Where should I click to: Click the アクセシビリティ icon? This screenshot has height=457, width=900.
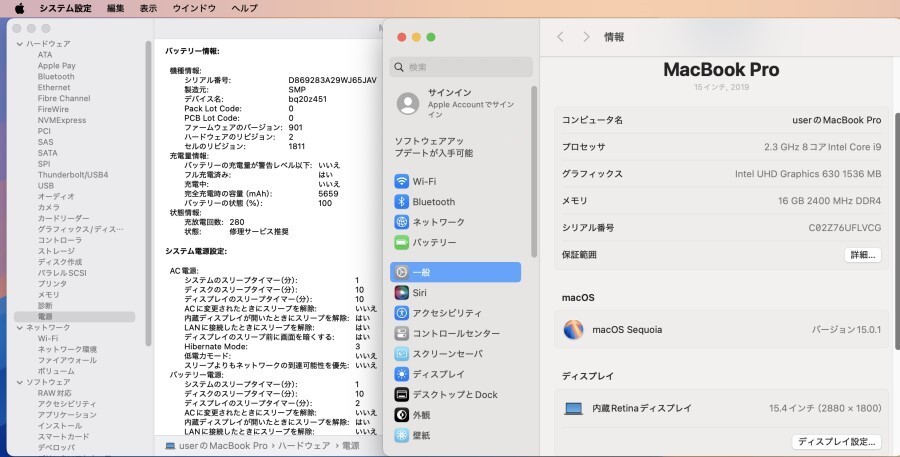pos(402,313)
